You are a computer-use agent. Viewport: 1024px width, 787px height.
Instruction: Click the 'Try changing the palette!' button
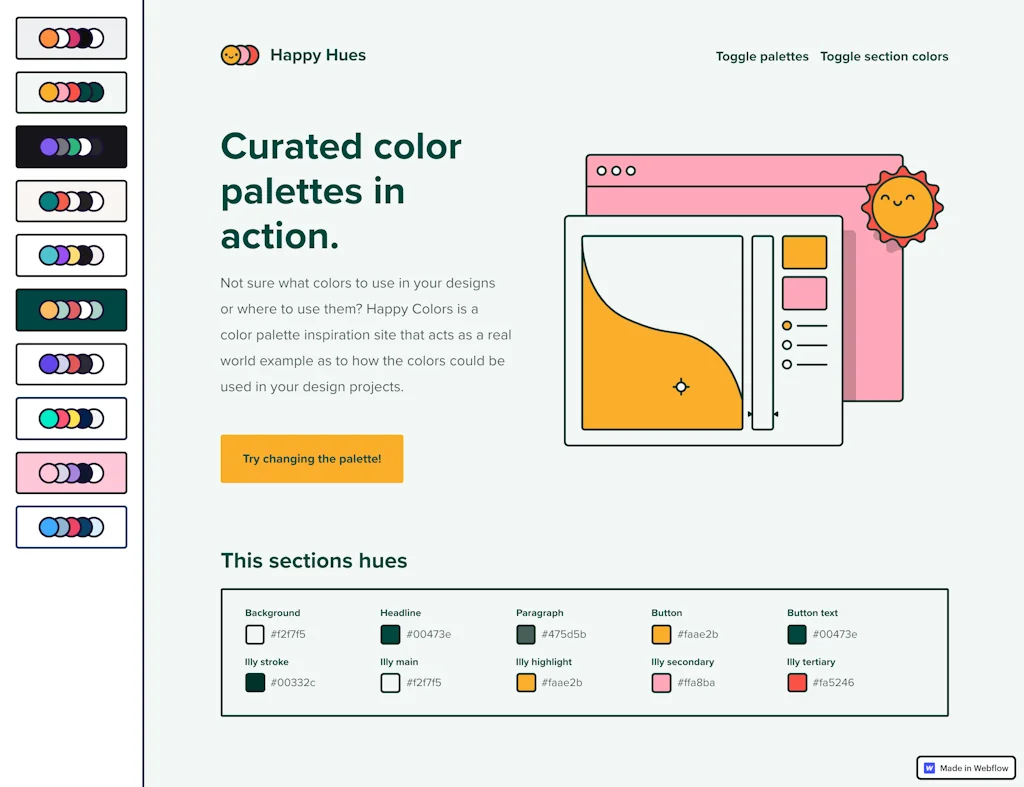(311, 458)
